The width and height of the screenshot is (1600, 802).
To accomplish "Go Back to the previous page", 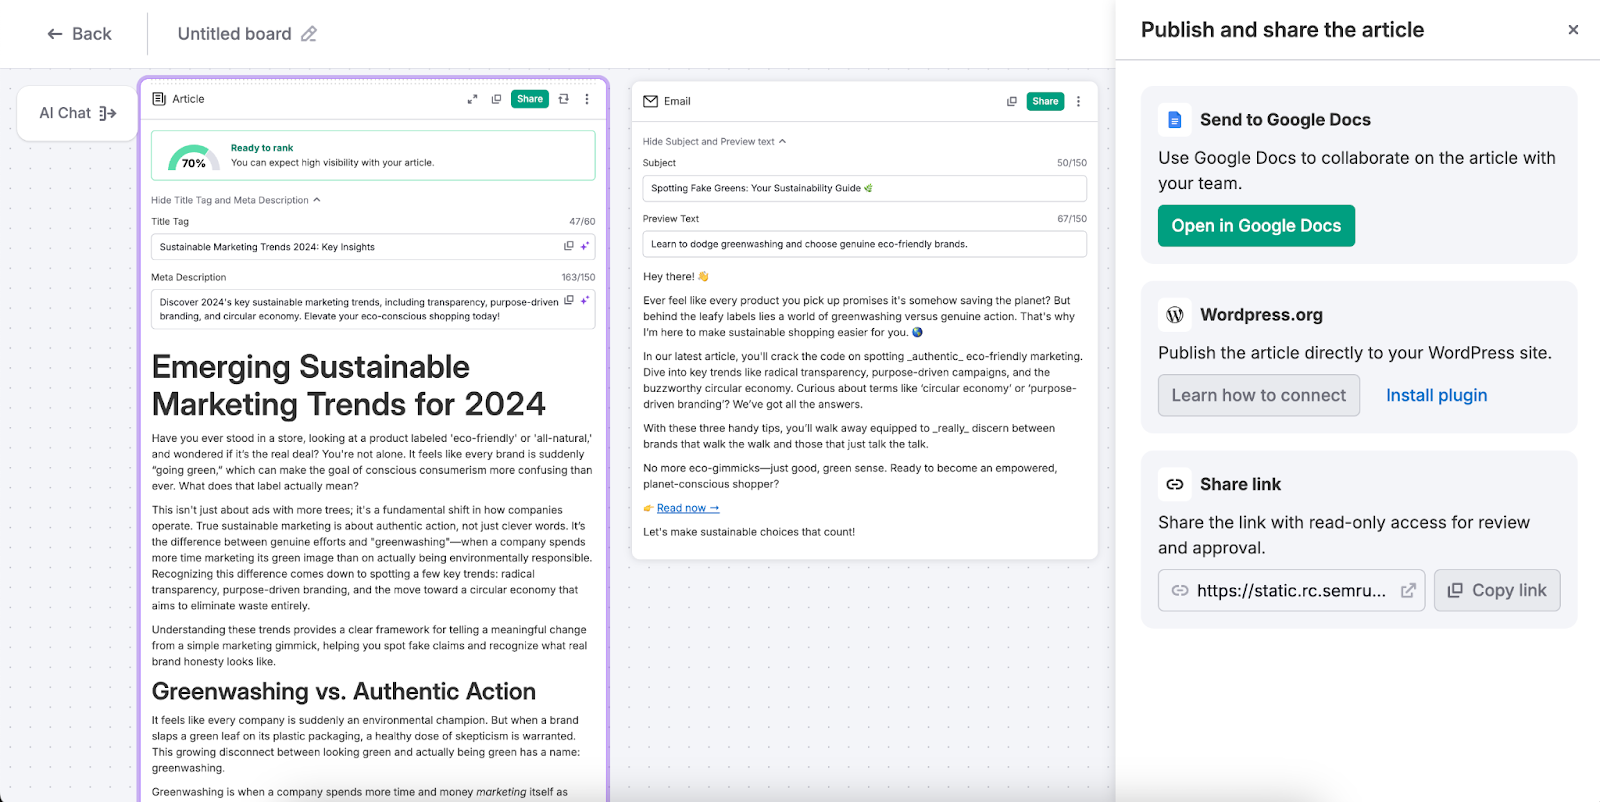I will point(79,34).
